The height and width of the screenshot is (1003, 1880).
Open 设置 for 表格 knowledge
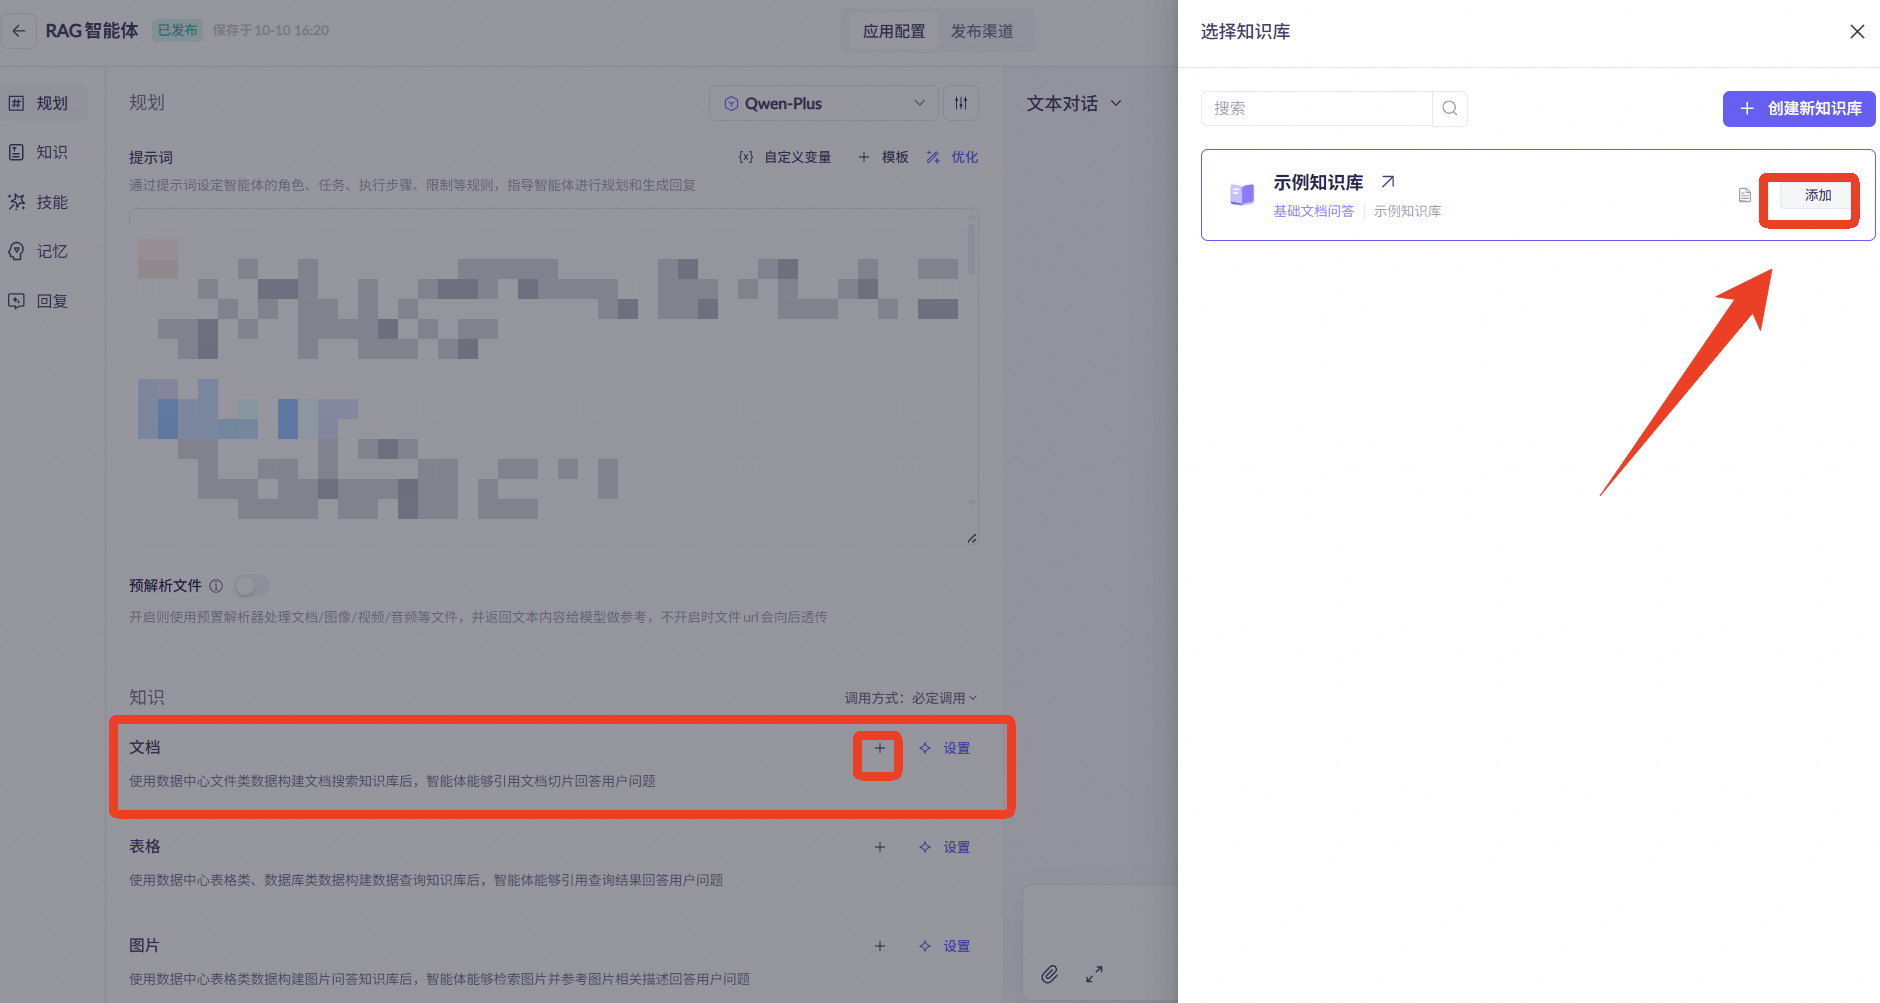point(945,847)
